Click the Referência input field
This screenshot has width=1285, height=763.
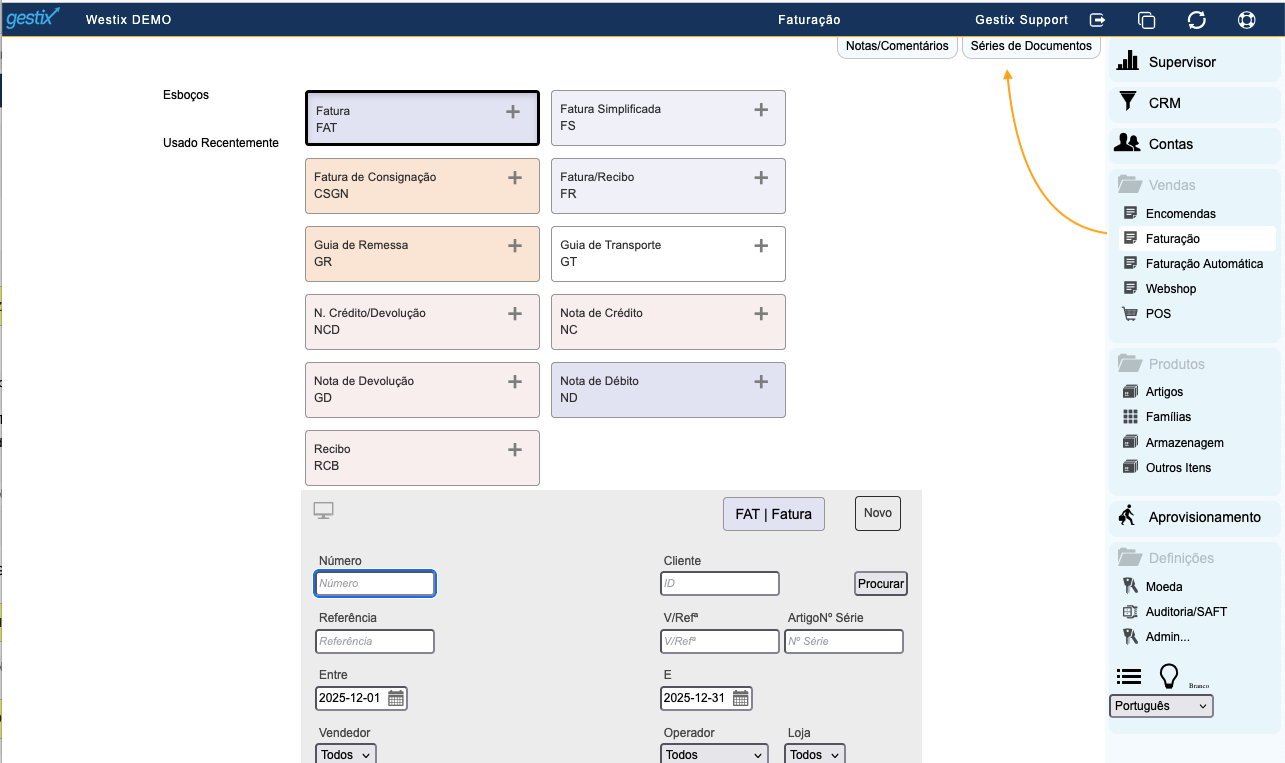[x=375, y=641]
